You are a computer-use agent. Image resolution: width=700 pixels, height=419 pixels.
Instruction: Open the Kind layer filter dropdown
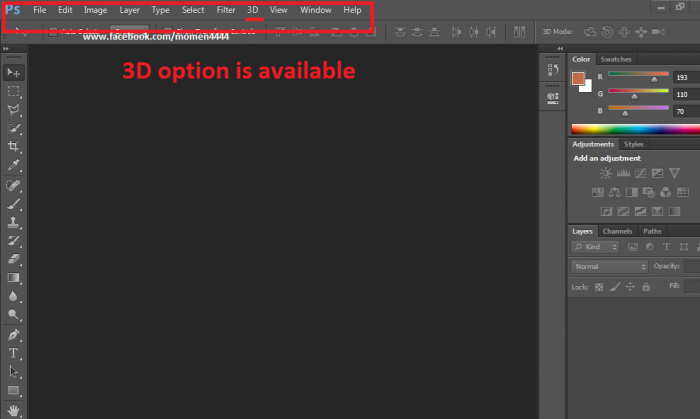click(x=595, y=247)
